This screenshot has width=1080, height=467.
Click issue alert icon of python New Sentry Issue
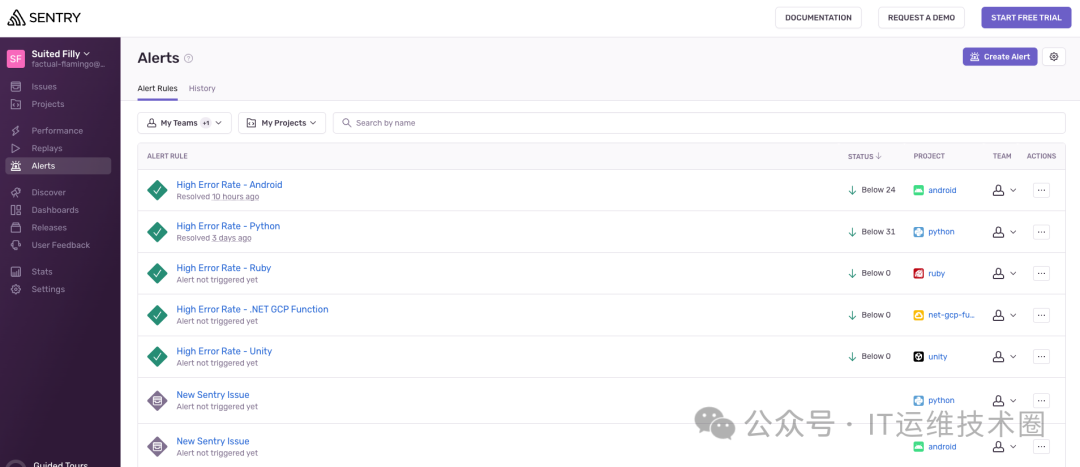158,400
